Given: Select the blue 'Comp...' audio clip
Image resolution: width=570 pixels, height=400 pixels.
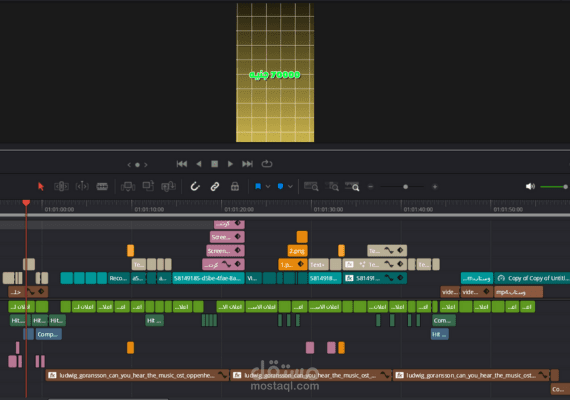Looking at the screenshot, I should point(49,334).
